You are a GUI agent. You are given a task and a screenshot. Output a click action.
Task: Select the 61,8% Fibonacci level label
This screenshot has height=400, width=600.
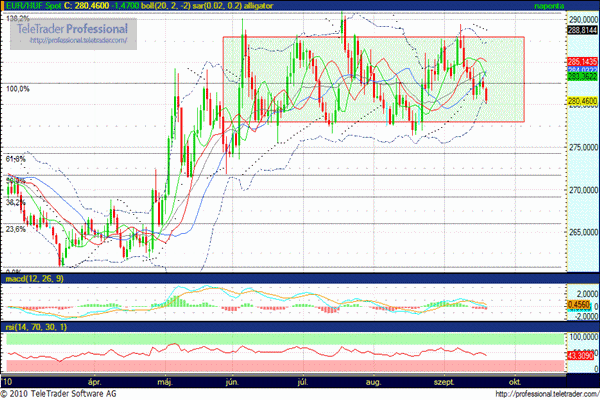click(14, 159)
